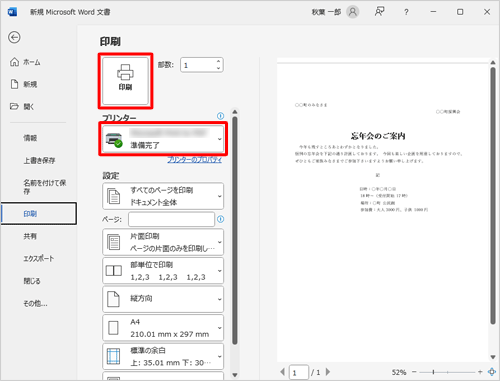
Task: Click the zoom-out minus button
Action: (x=414, y=372)
